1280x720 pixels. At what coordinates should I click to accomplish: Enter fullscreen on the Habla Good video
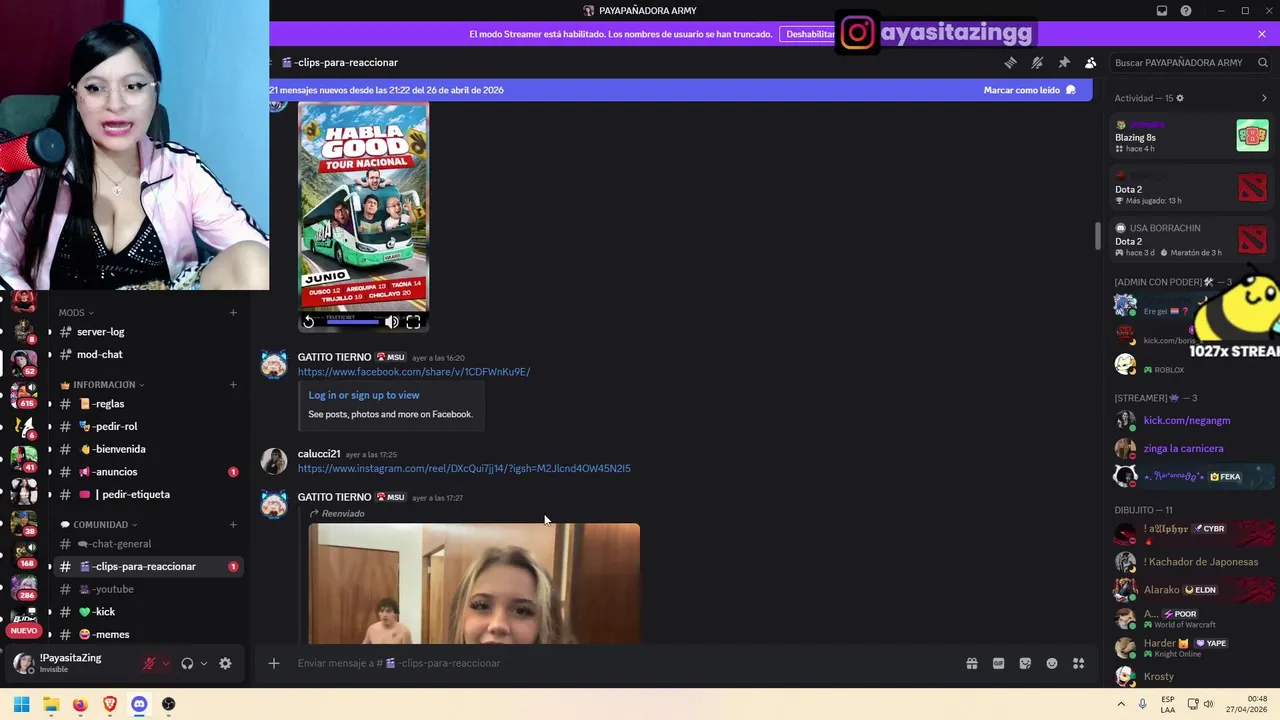pyautogui.click(x=413, y=322)
